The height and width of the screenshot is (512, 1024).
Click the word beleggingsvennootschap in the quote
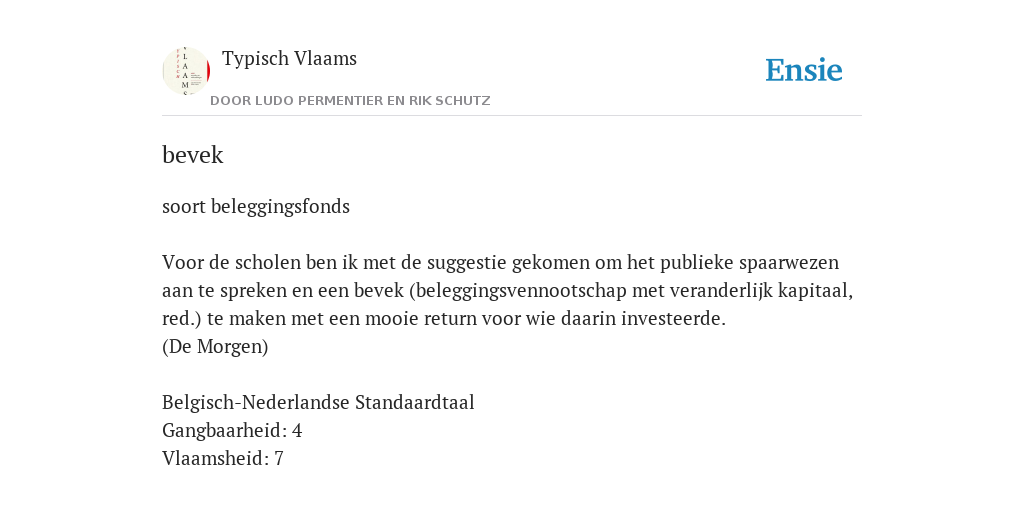click(x=522, y=291)
